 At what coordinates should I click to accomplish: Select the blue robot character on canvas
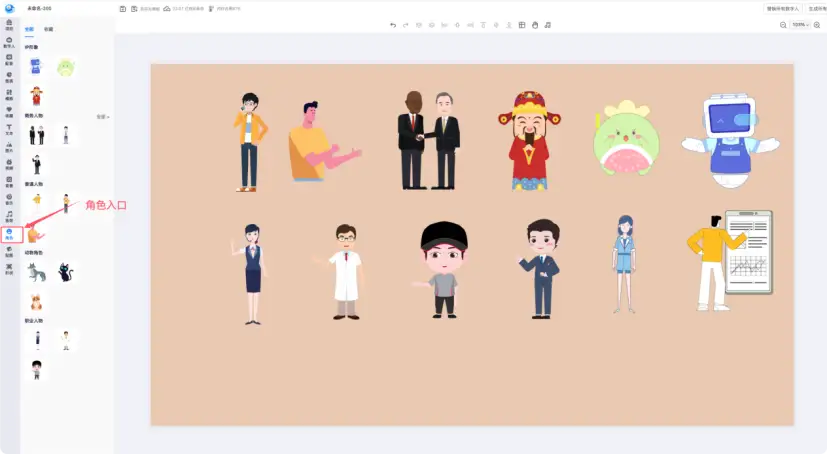731,142
